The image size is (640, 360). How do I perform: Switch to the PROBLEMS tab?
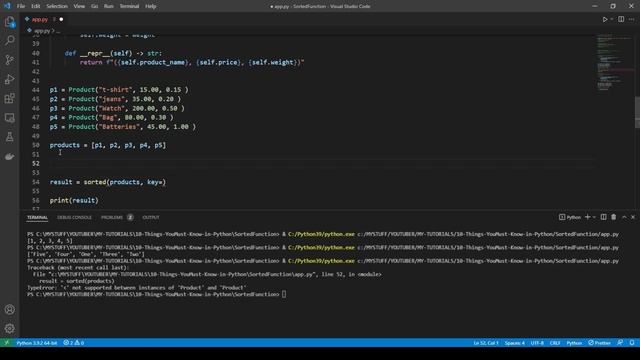(x=112, y=218)
